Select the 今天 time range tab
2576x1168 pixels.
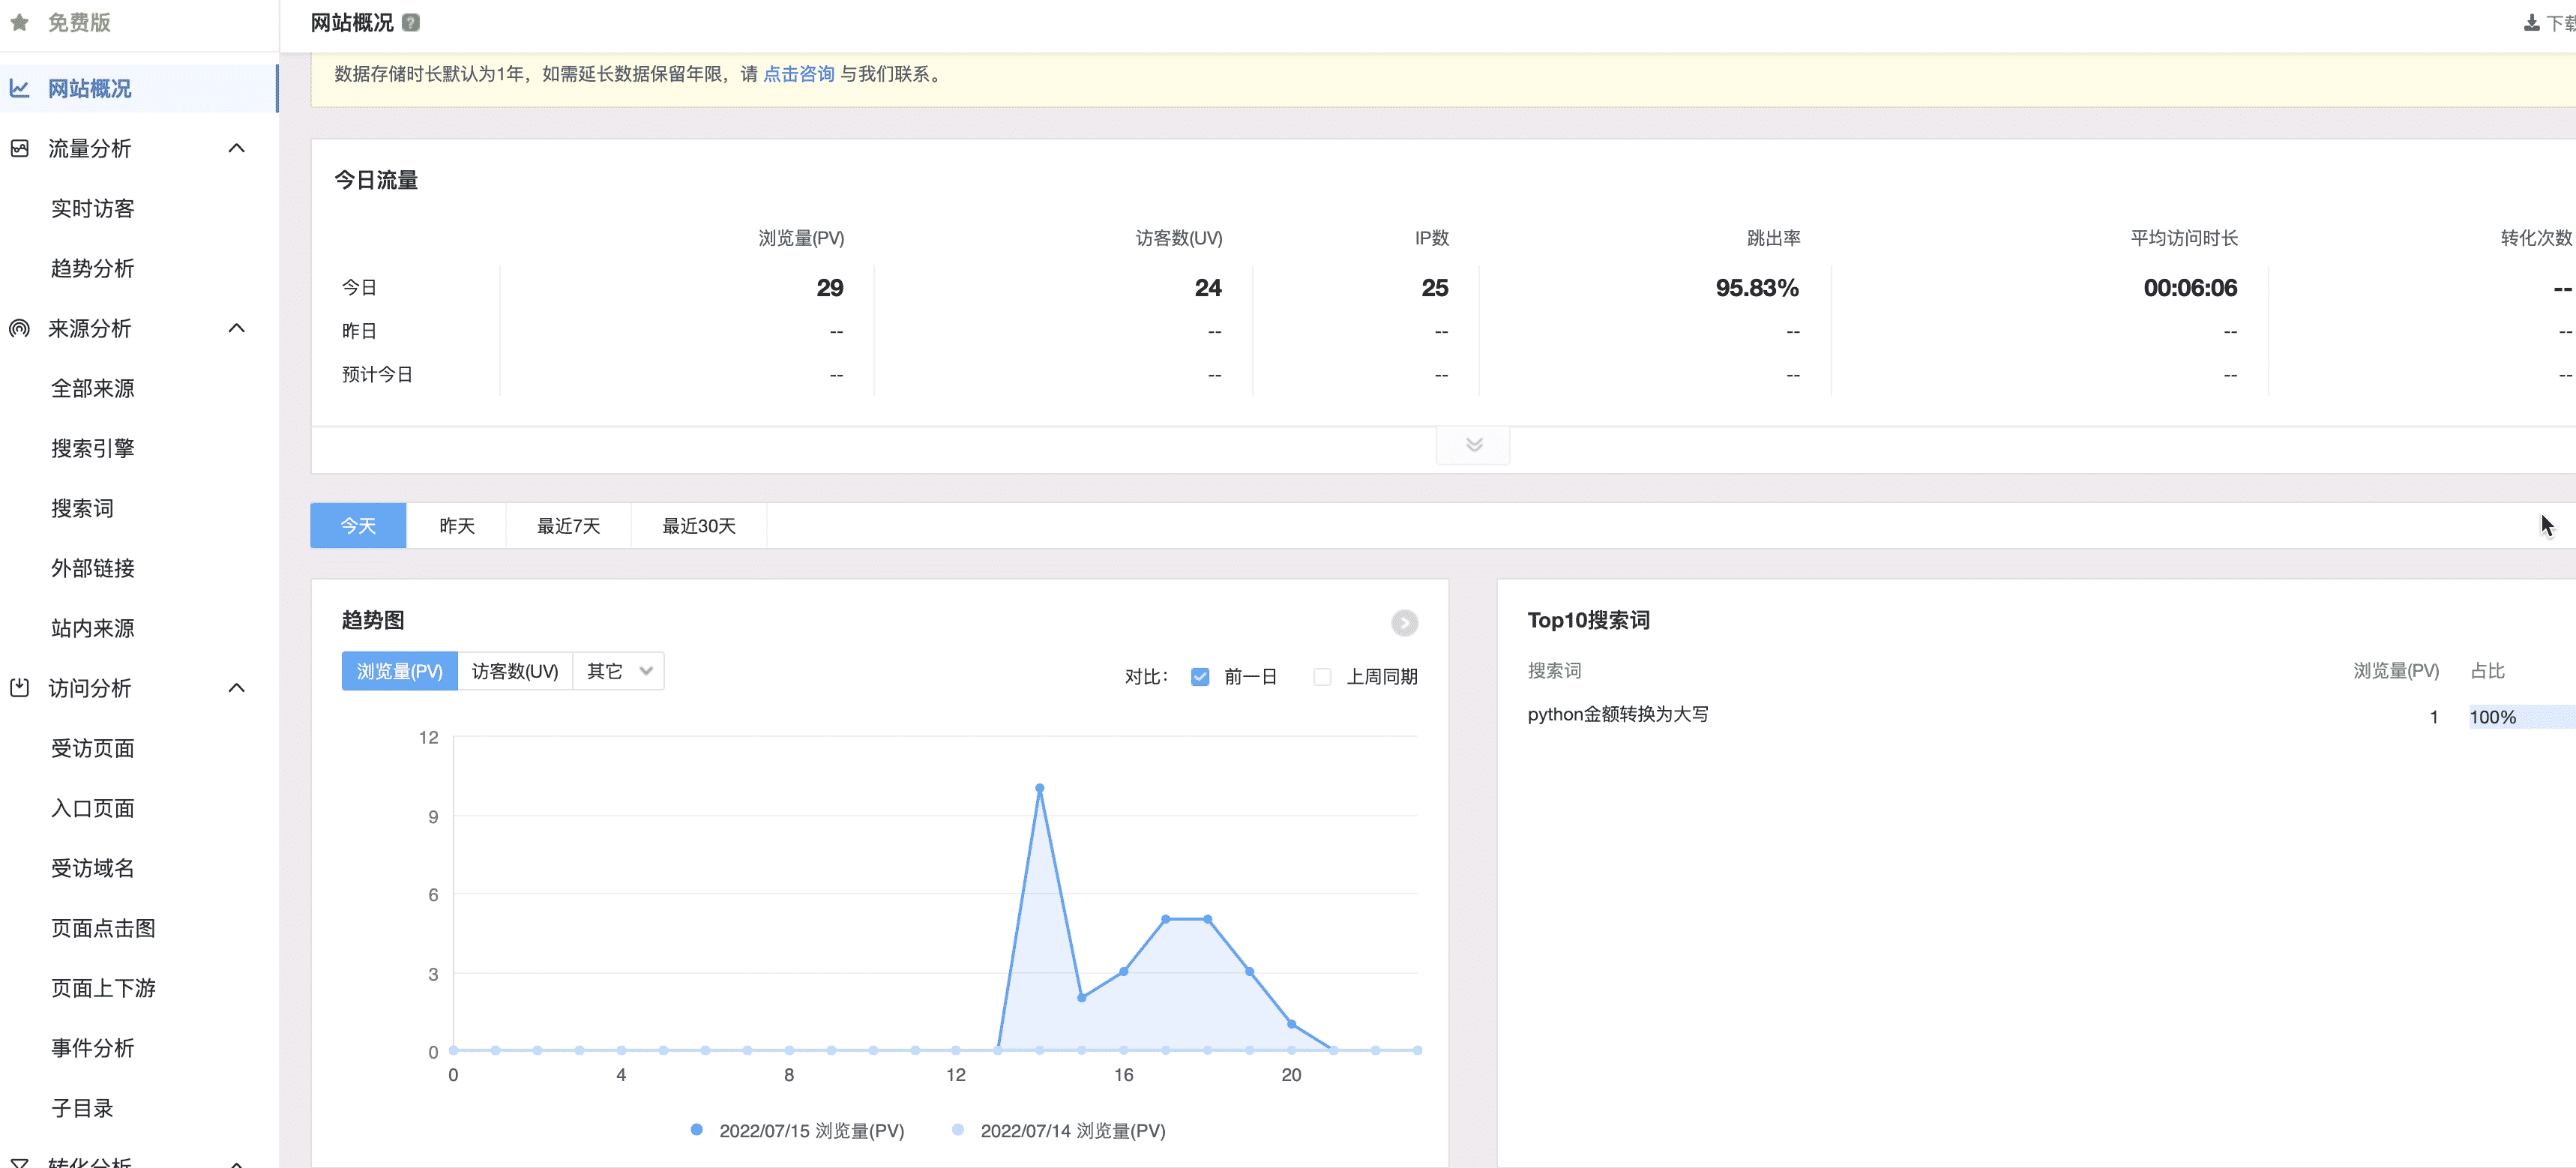[358, 526]
